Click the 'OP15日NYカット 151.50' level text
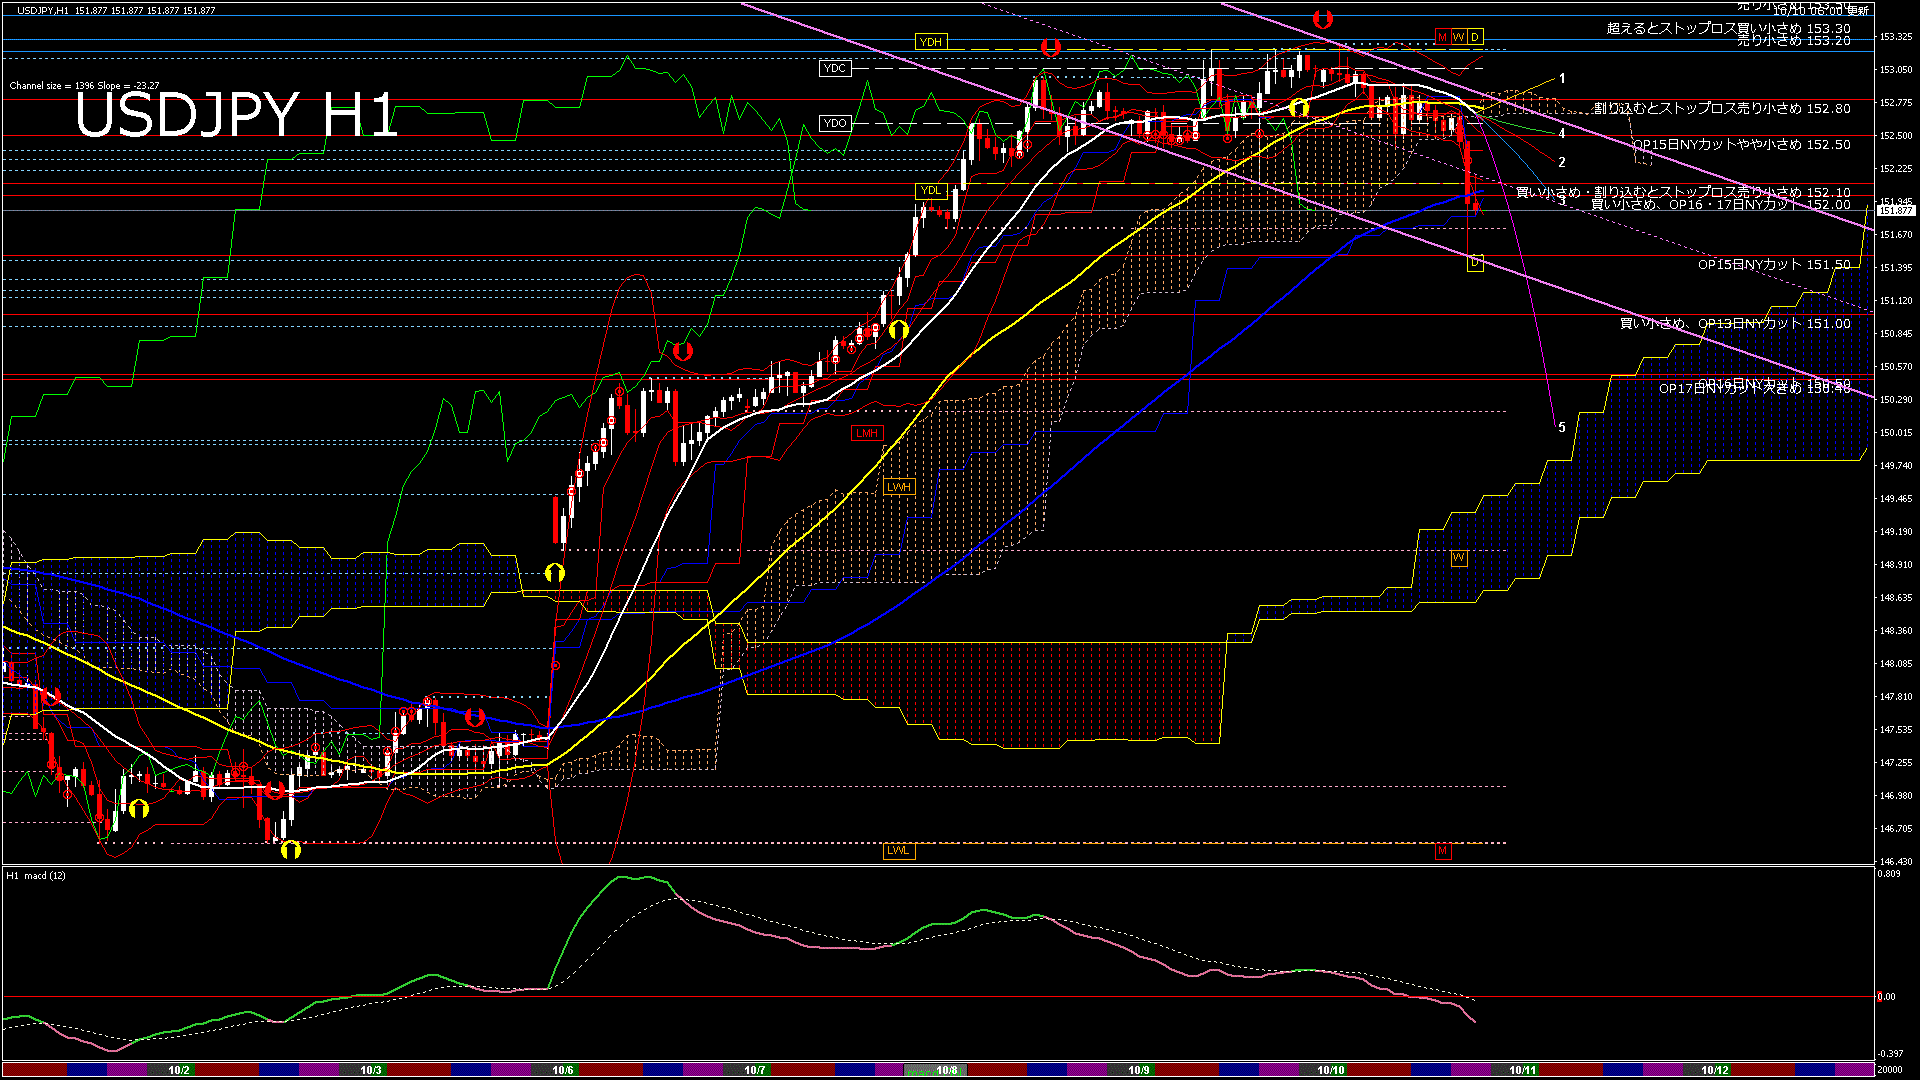 pyautogui.click(x=1773, y=265)
